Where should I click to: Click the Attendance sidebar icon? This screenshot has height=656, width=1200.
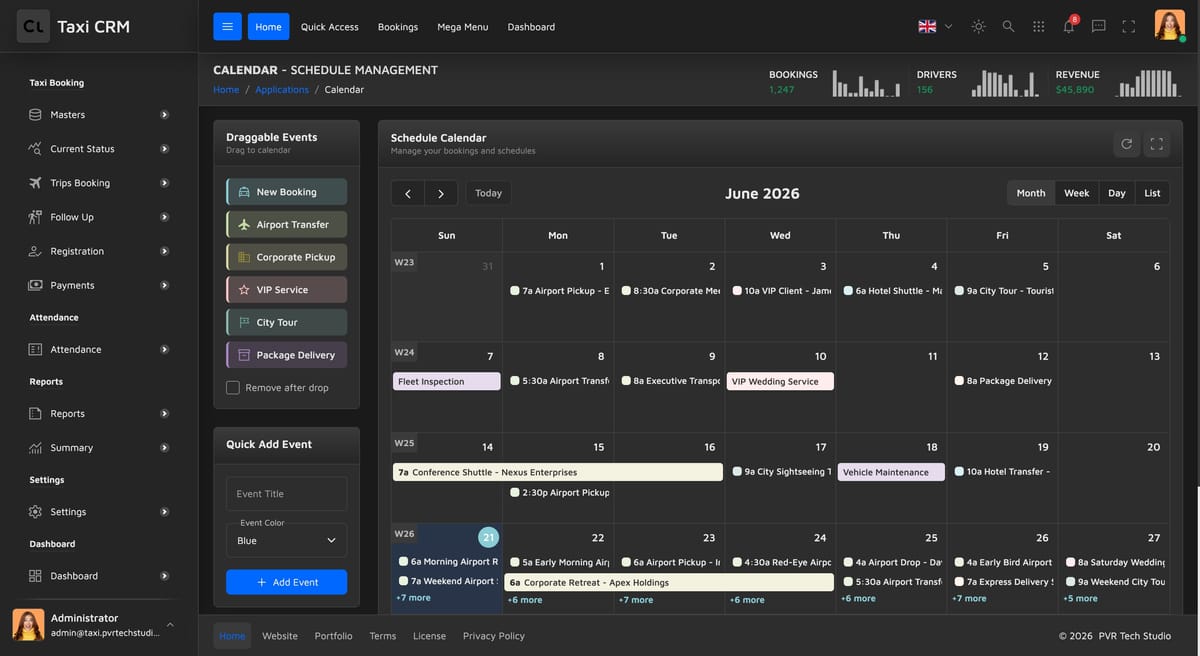click(x=35, y=349)
